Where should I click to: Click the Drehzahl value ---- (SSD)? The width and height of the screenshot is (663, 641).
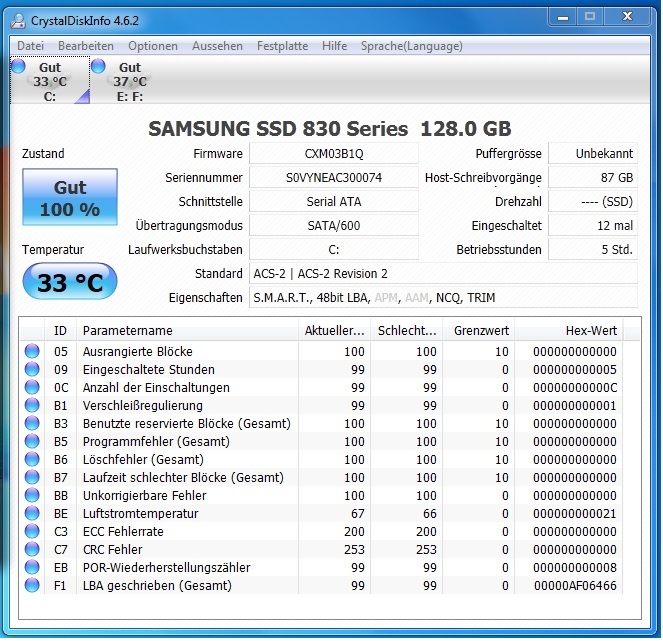(593, 202)
